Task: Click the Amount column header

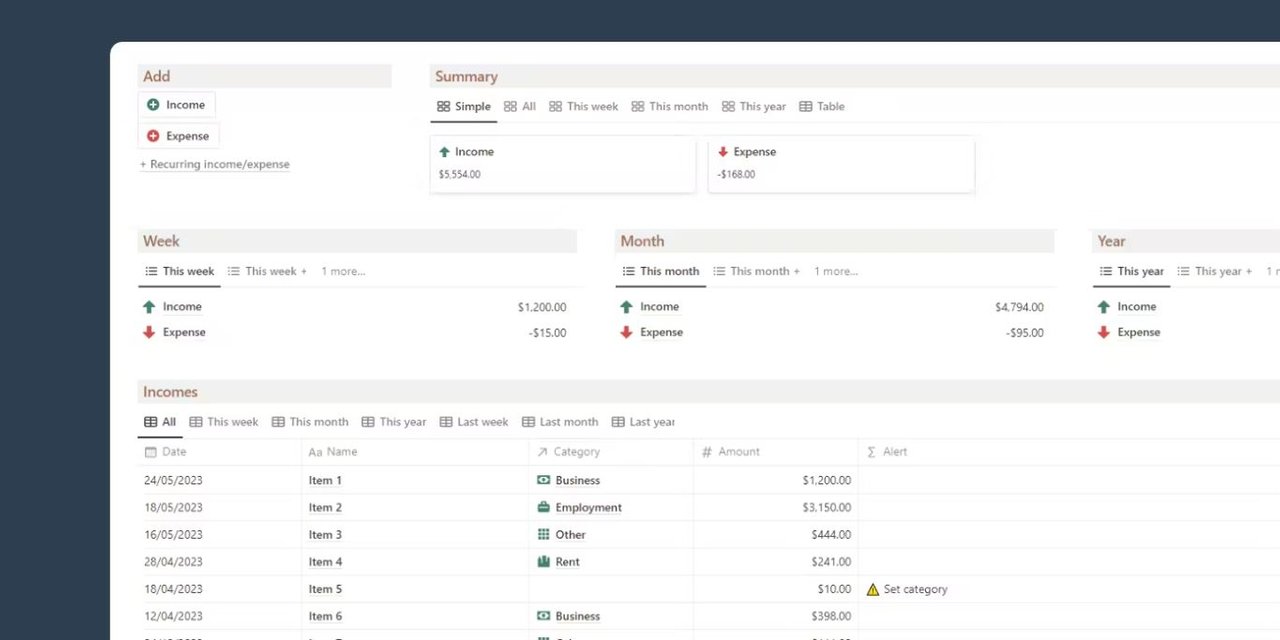Action: click(776, 452)
